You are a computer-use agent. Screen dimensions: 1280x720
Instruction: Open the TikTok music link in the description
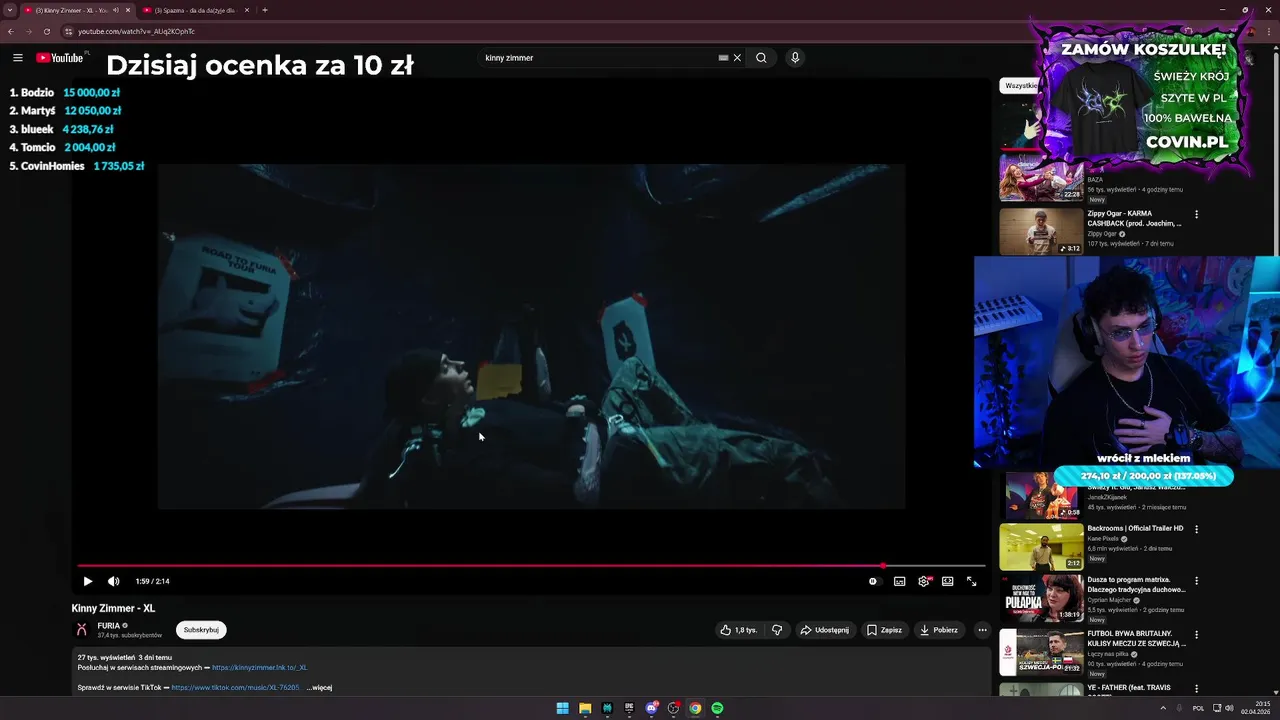(235, 687)
